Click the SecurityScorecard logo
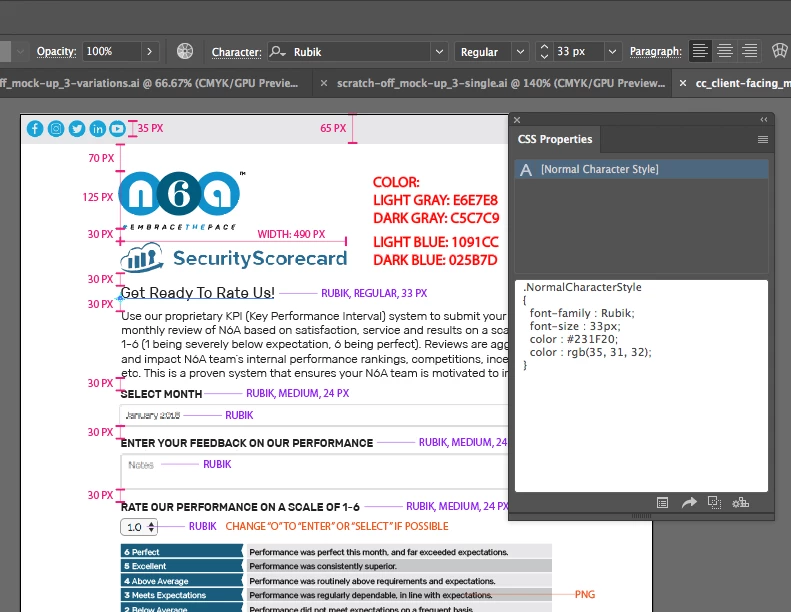Viewport: 791px width, 612px height. tap(234, 258)
